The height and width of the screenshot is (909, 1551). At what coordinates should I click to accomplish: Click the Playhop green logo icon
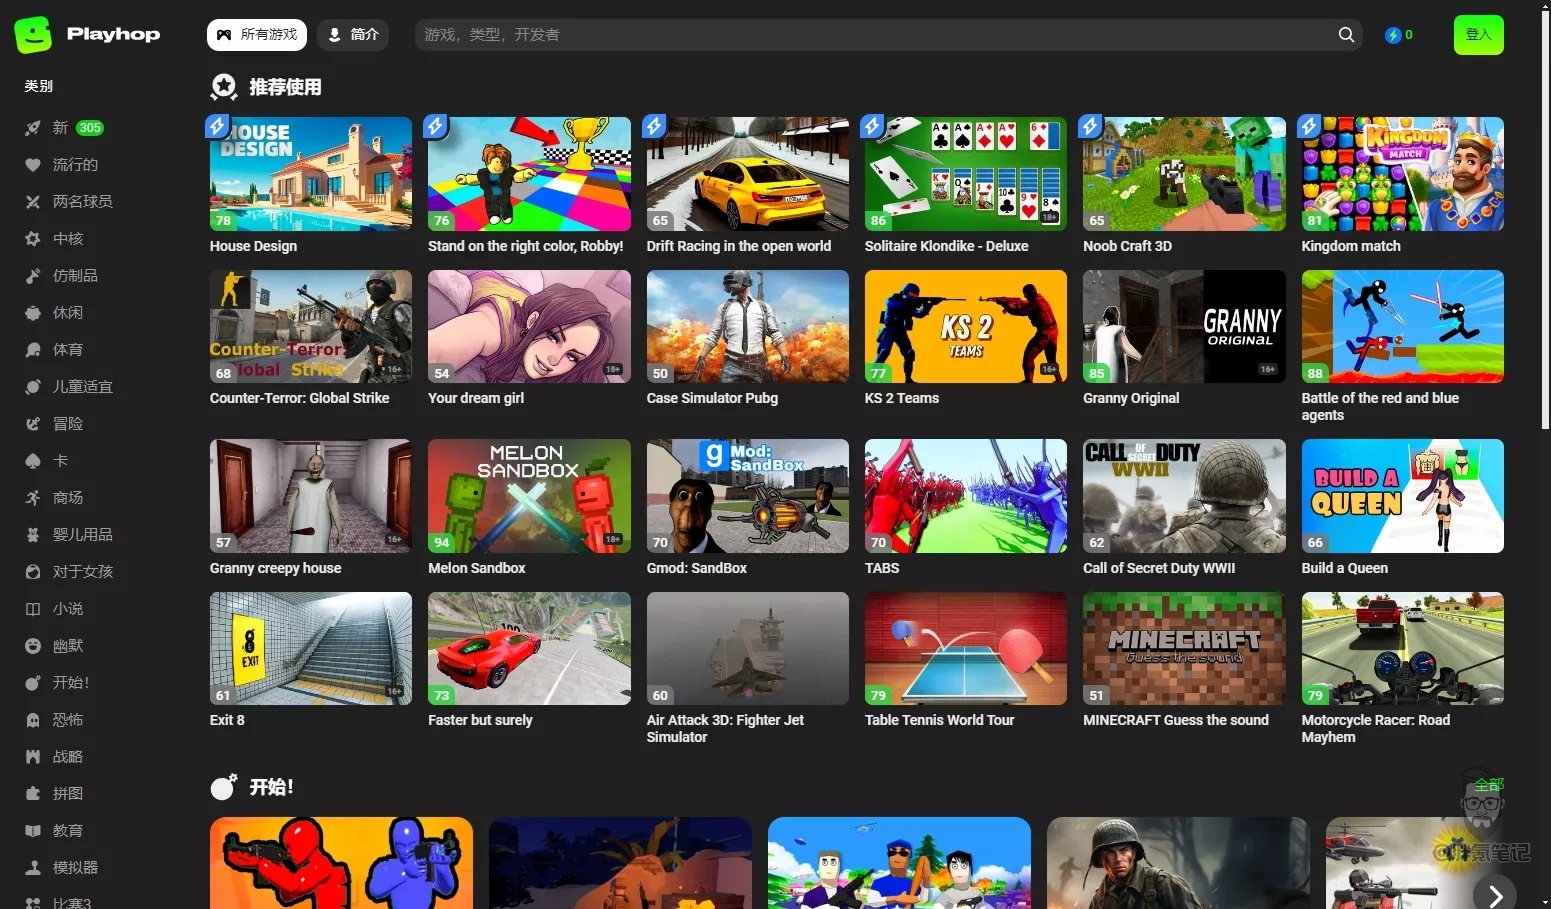point(33,34)
